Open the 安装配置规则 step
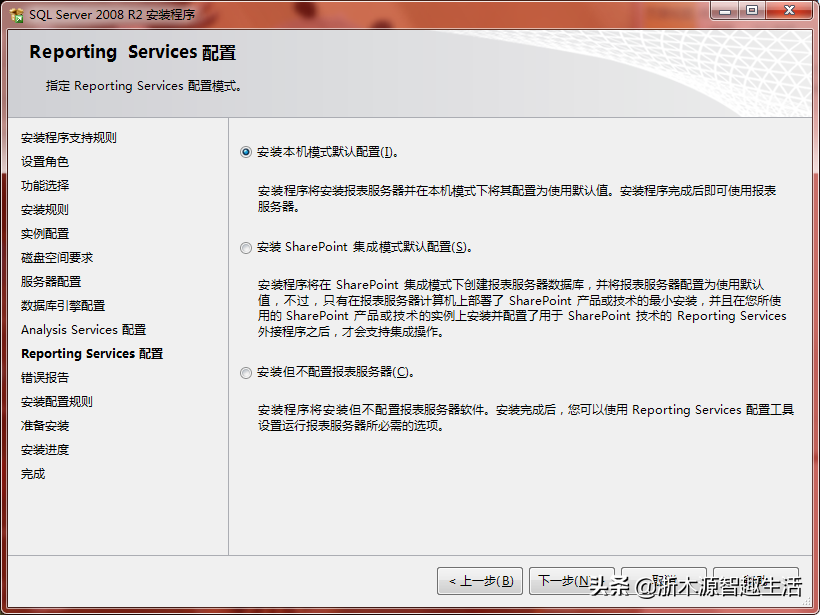Viewport: 820px width, 615px height. coord(57,402)
